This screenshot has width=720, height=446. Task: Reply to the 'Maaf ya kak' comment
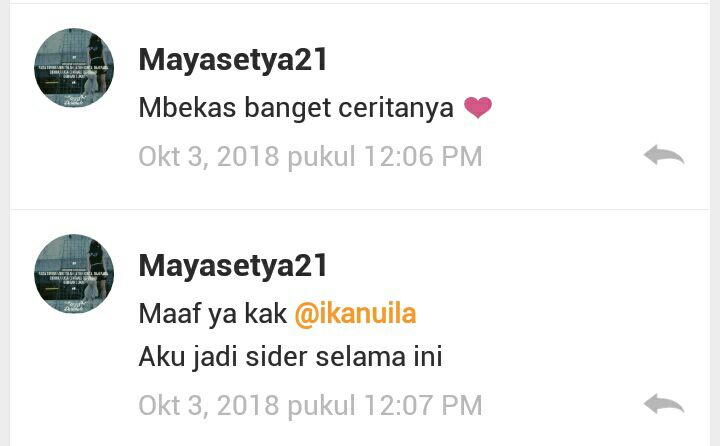[664, 404]
